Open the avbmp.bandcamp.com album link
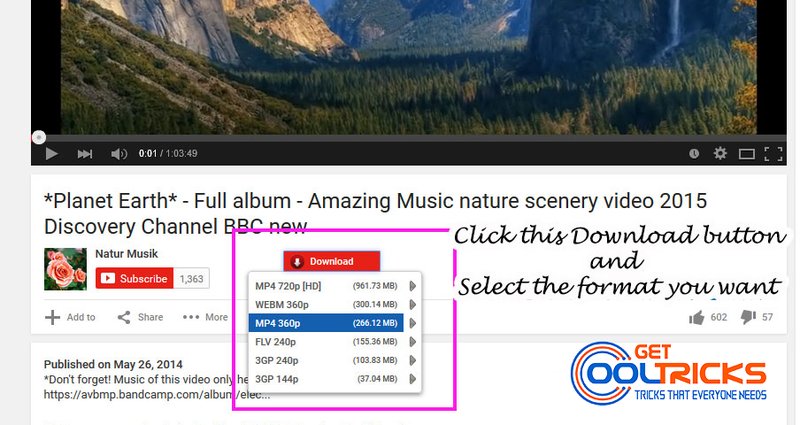 click(x=157, y=394)
